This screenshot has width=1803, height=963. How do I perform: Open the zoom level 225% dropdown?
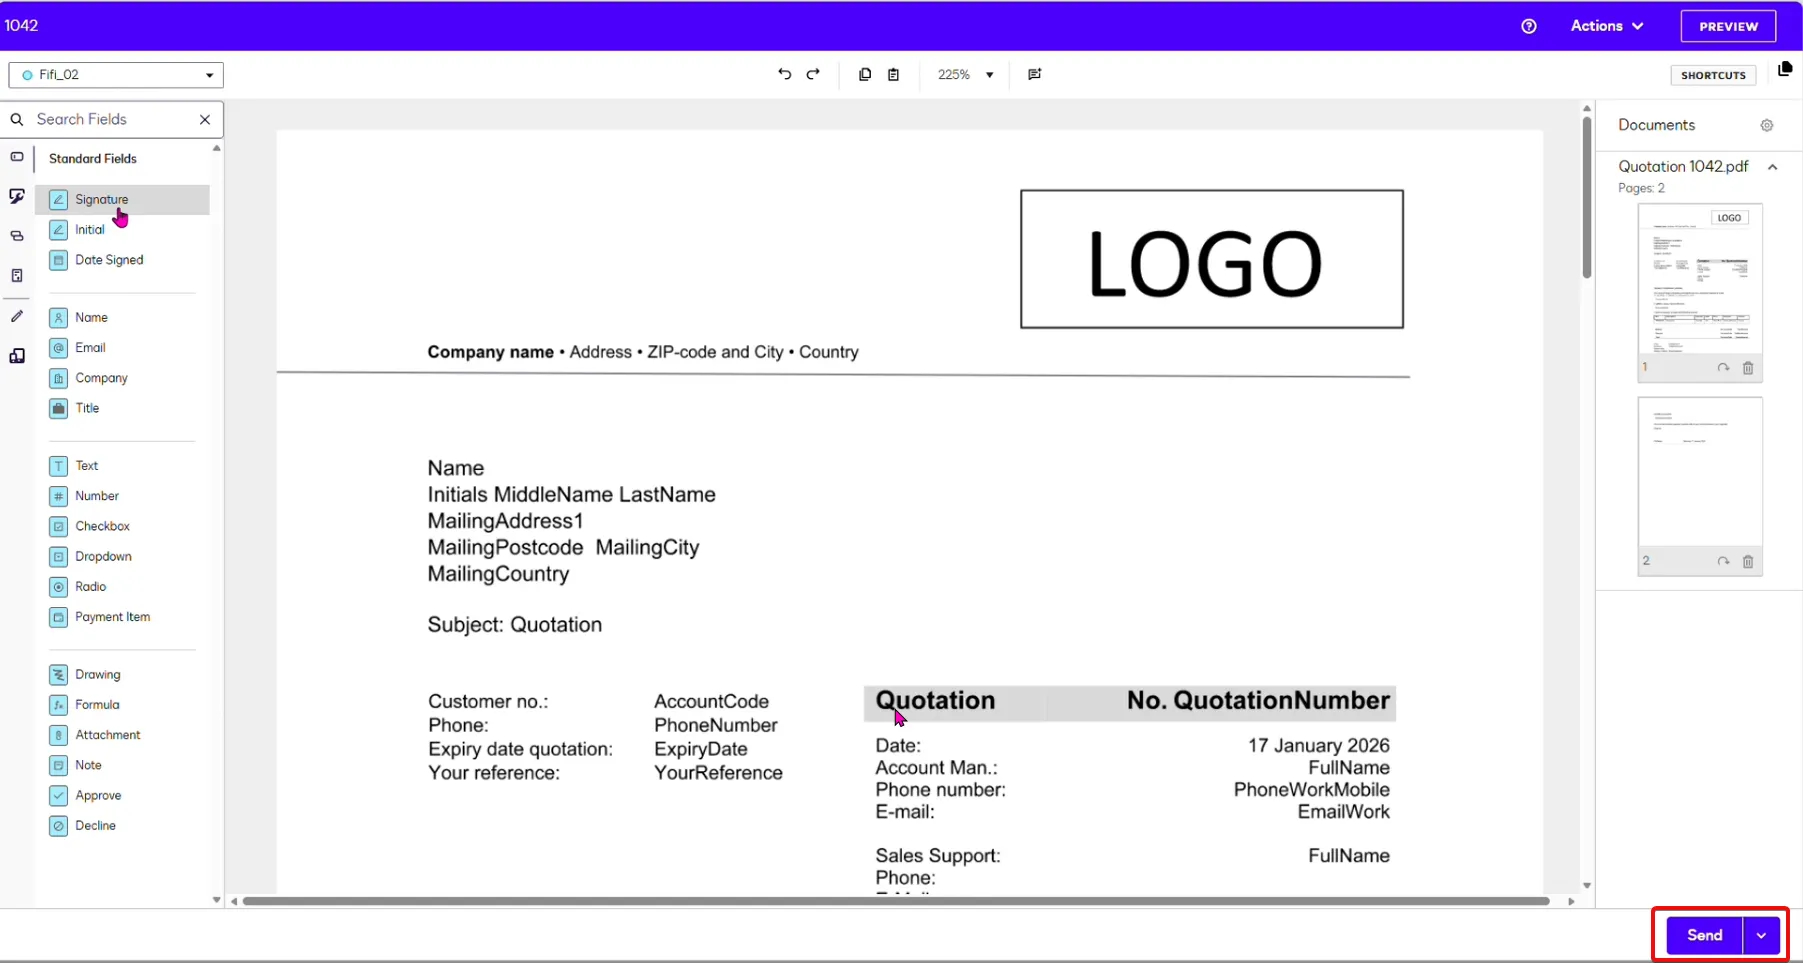pyautogui.click(x=965, y=74)
